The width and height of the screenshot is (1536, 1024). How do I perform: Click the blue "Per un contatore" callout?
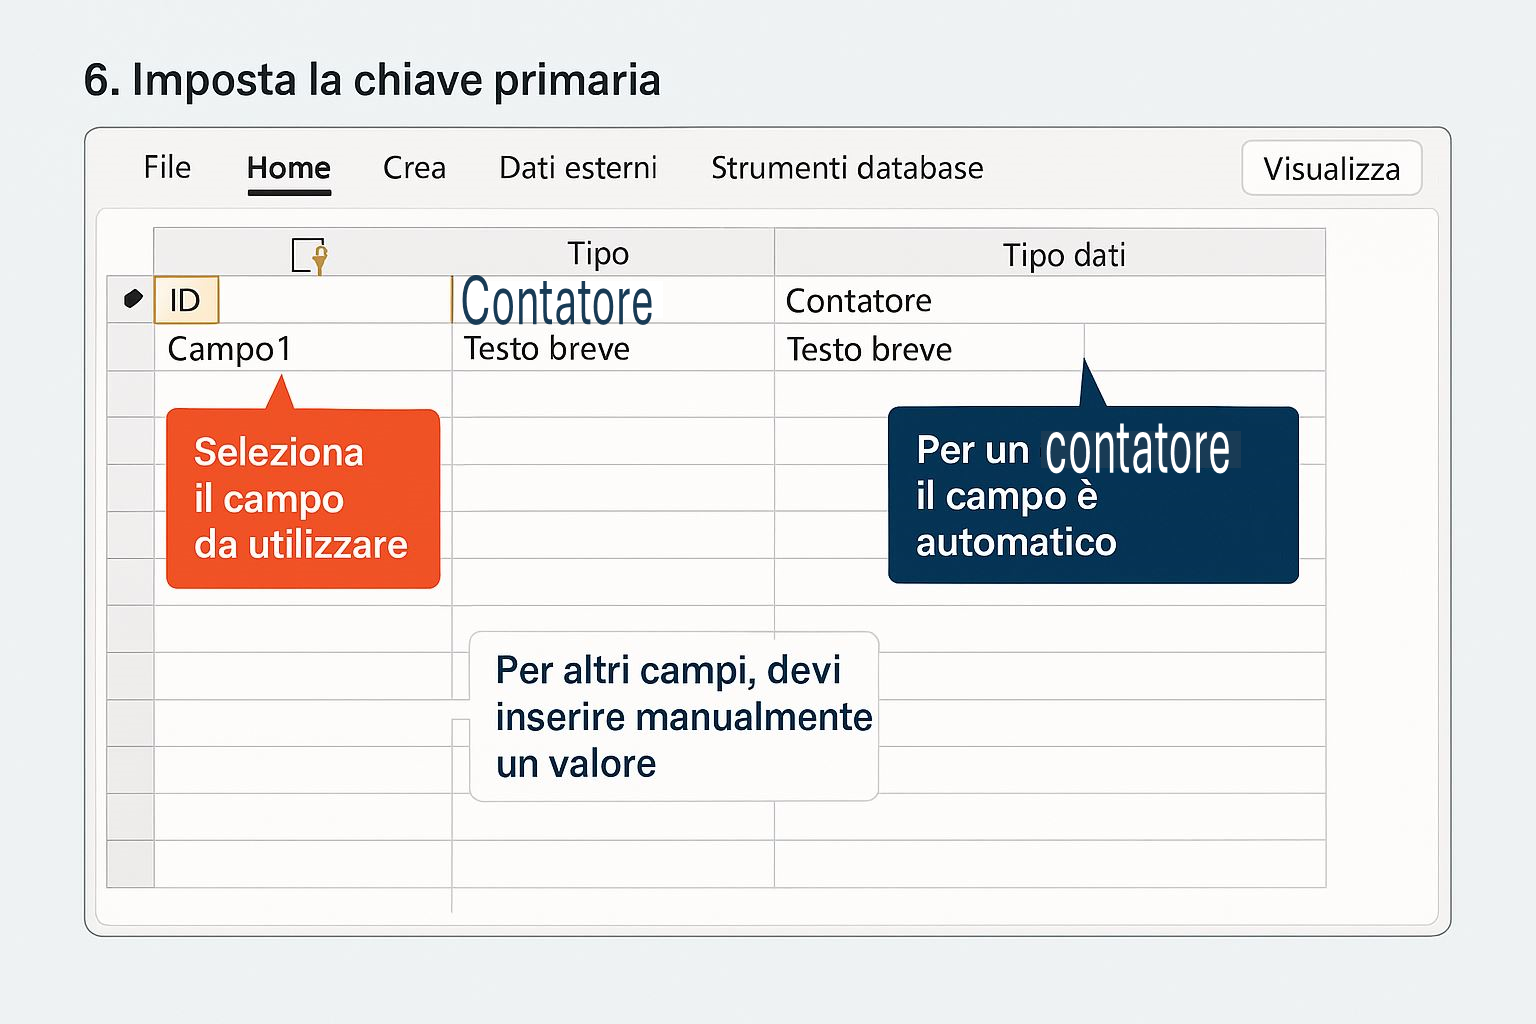pyautogui.click(x=1092, y=496)
